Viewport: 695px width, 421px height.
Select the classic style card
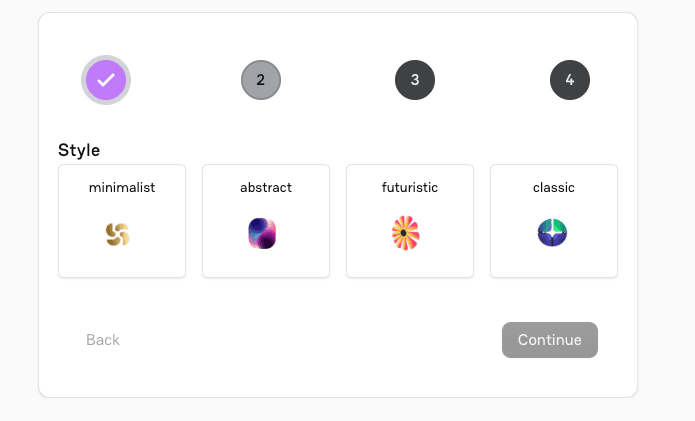coord(554,258)
